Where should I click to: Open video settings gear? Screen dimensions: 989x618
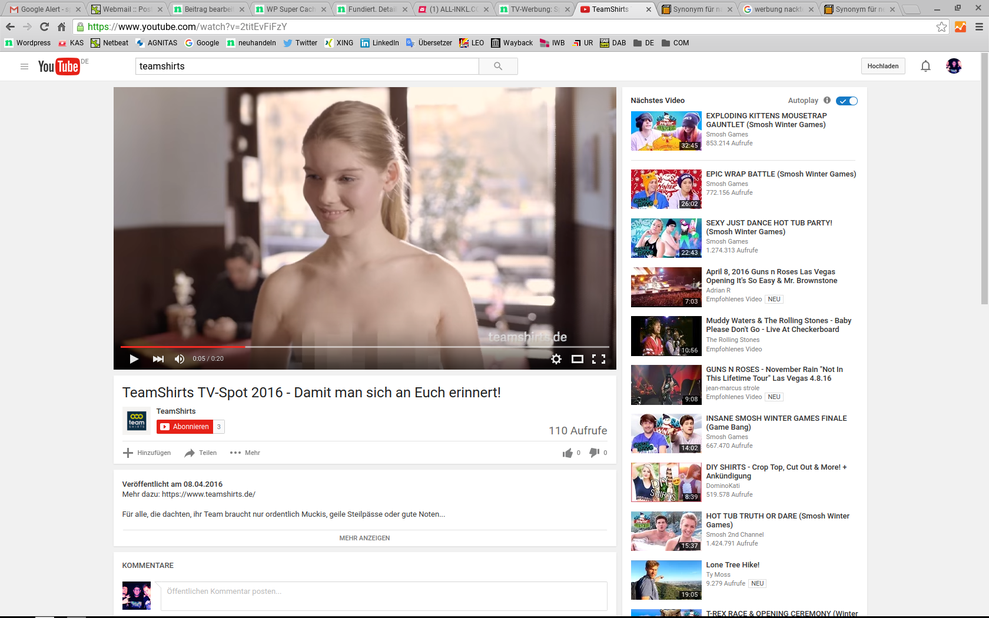[x=556, y=359]
